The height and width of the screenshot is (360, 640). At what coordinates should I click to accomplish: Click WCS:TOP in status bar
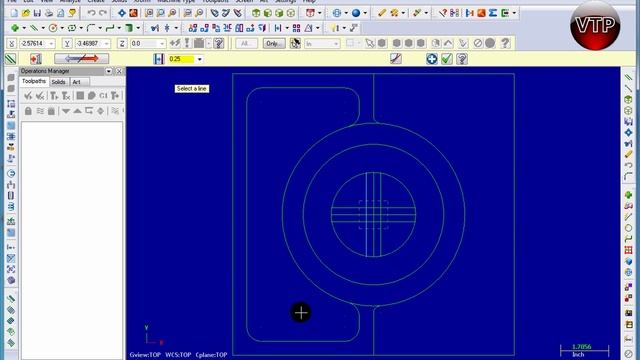pos(178,355)
